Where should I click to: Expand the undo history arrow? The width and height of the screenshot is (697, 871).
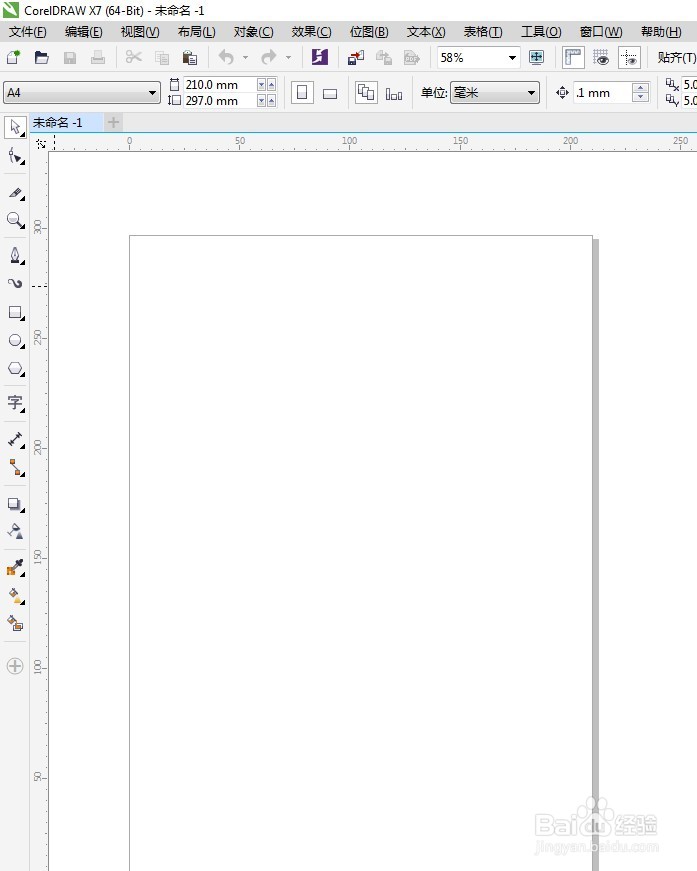coord(245,57)
